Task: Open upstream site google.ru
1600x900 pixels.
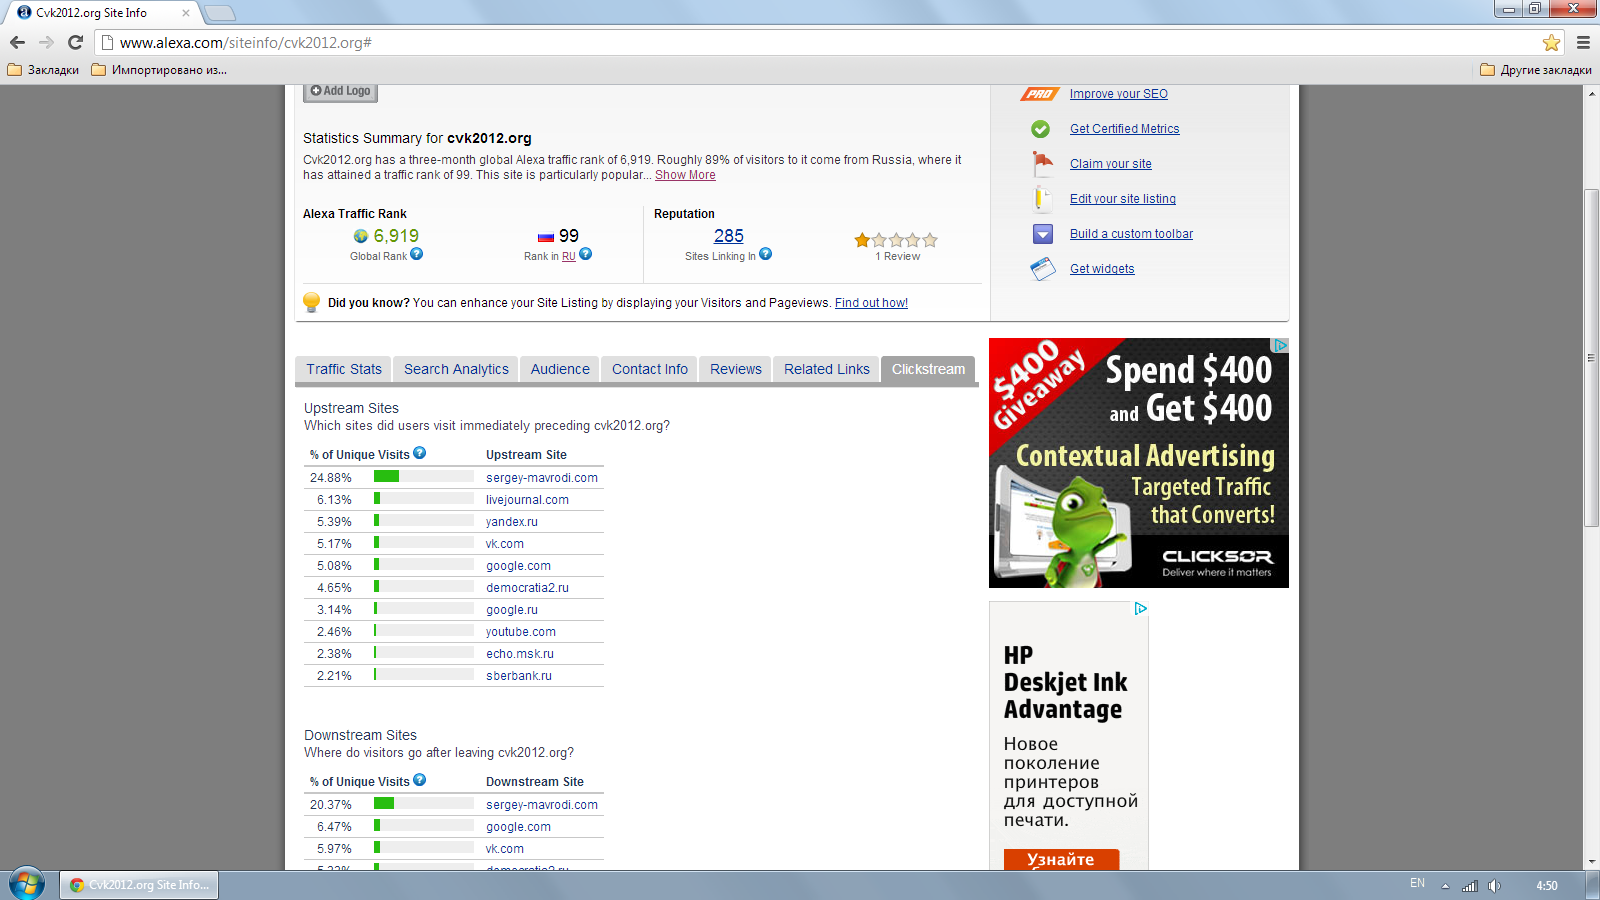Action: coord(512,610)
